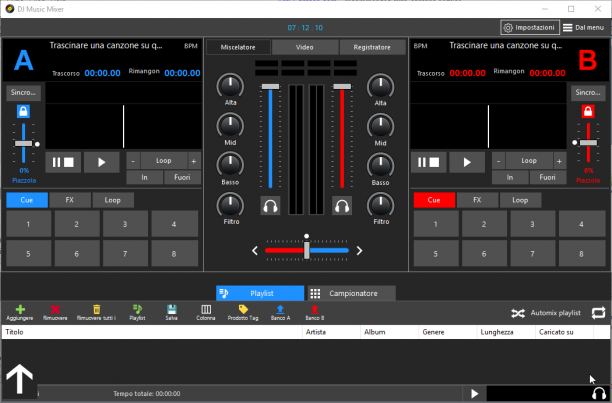Load track to deck with Banco A
Viewport: 612px width, 403px height.
[x=280, y=309]
